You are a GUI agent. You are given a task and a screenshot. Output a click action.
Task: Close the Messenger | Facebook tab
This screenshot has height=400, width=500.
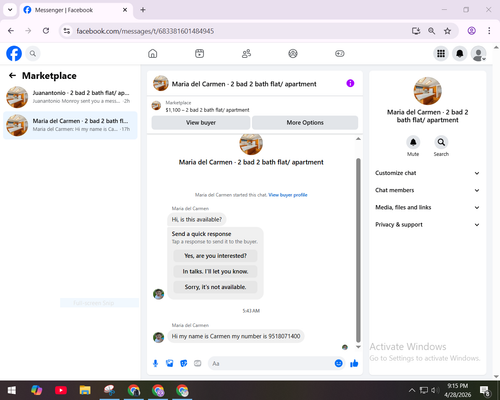point(125,10)
